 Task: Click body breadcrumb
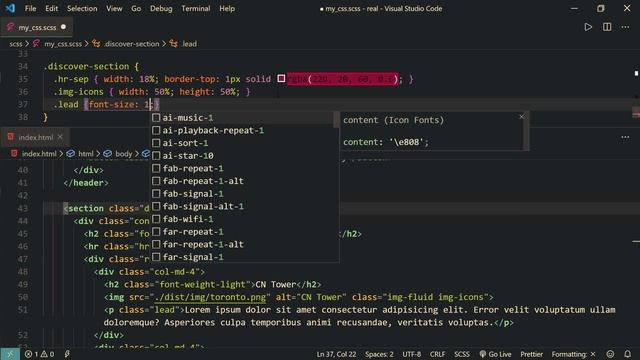point(124,153)
